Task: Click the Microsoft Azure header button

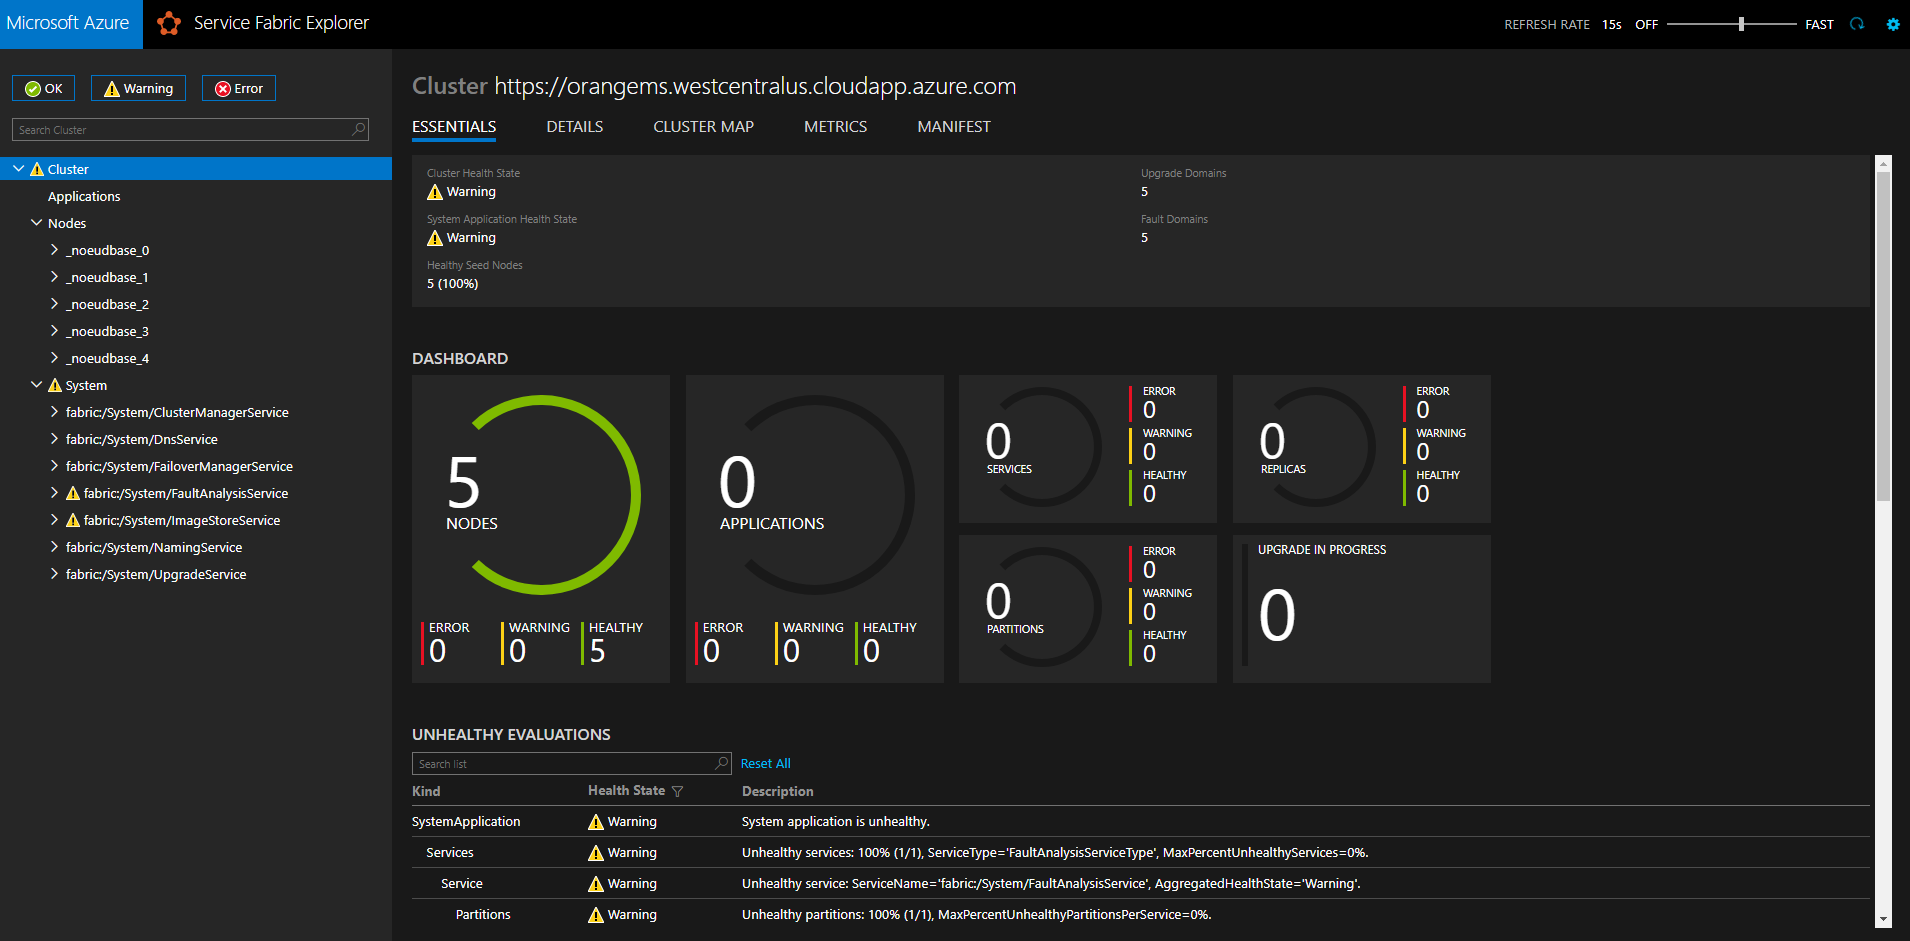Action: (x=71, y=24)
